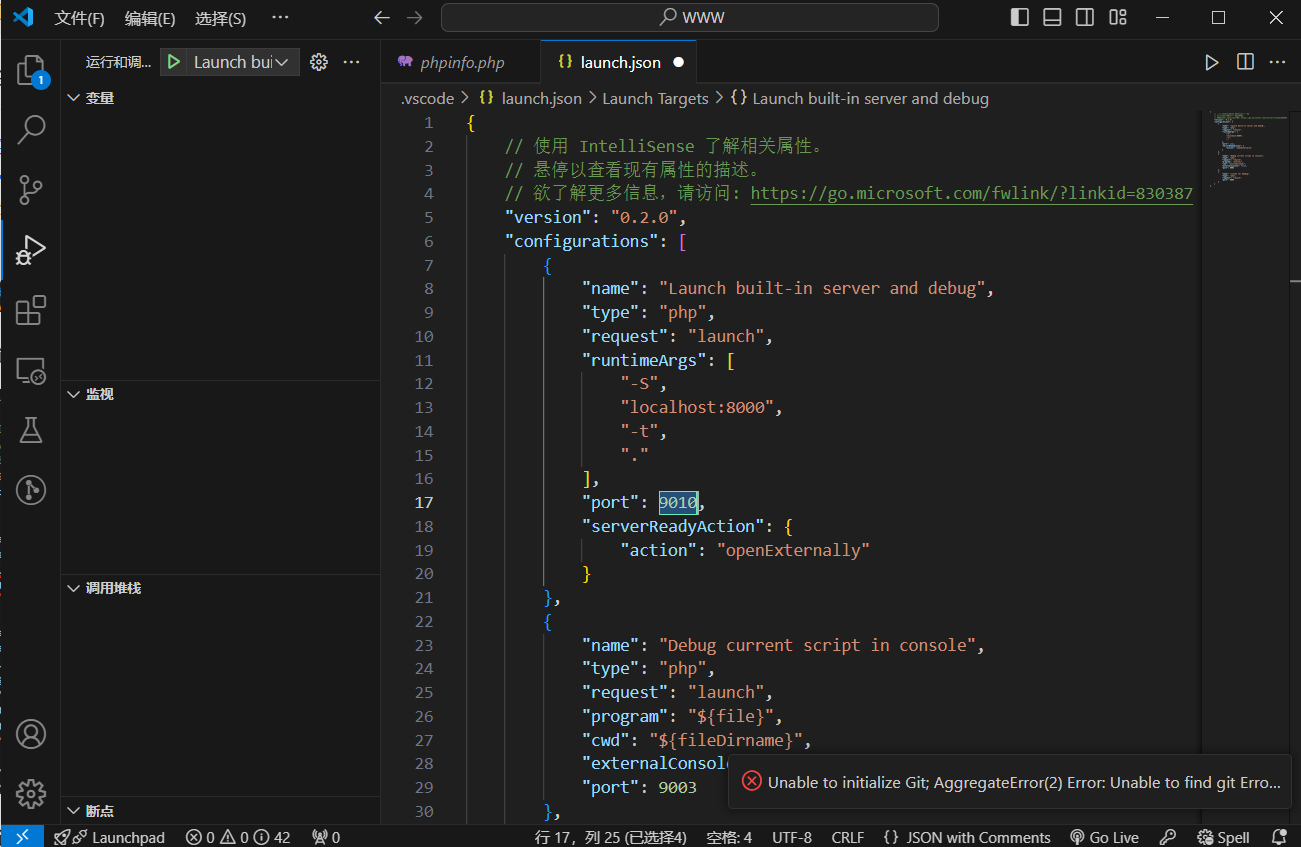Screen dimensions: 1301x847
Task: Open 选择(S) menu
Action: click(220, 18)
